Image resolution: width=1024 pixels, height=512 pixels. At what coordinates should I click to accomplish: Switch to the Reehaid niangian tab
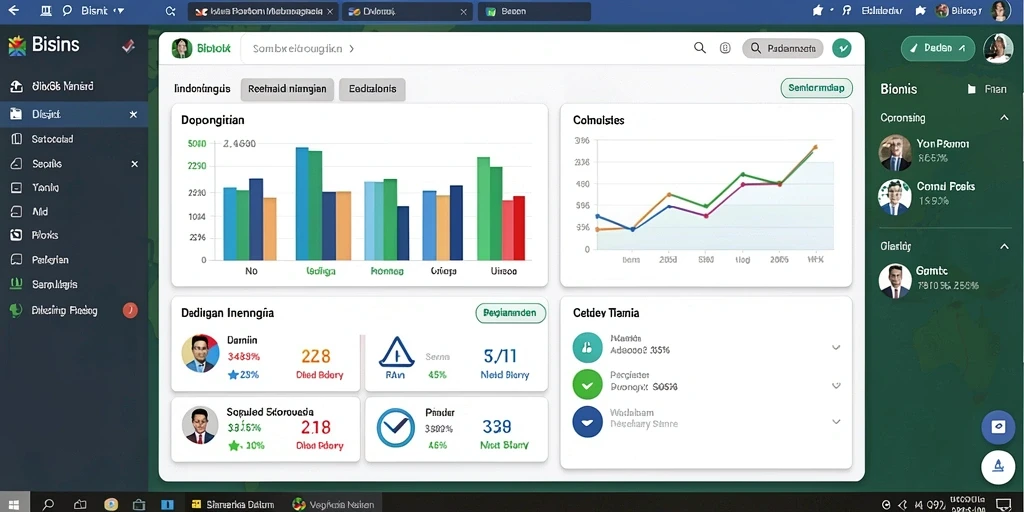click(x=287, y=89)
